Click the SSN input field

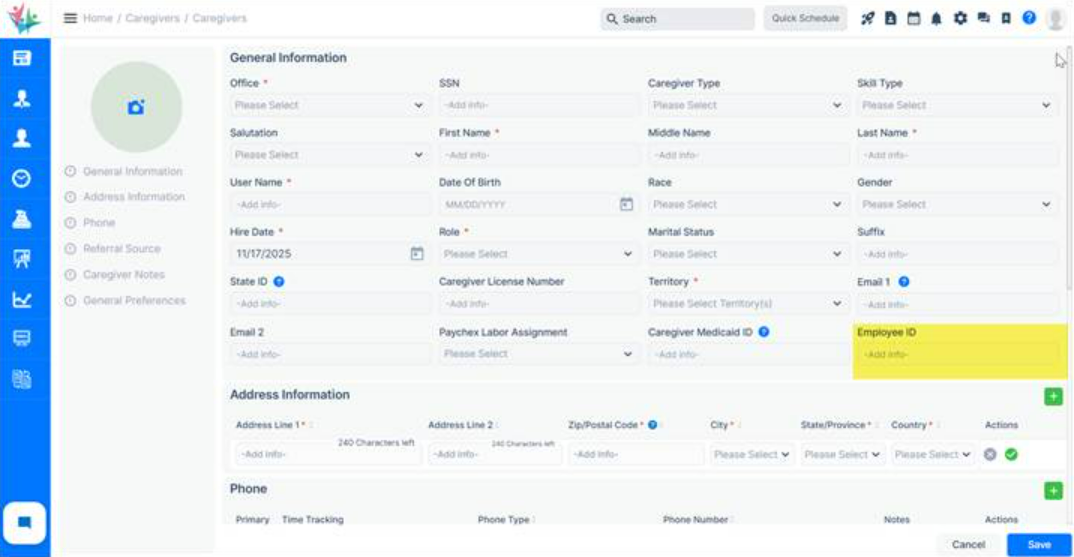[x=538, y=106]
